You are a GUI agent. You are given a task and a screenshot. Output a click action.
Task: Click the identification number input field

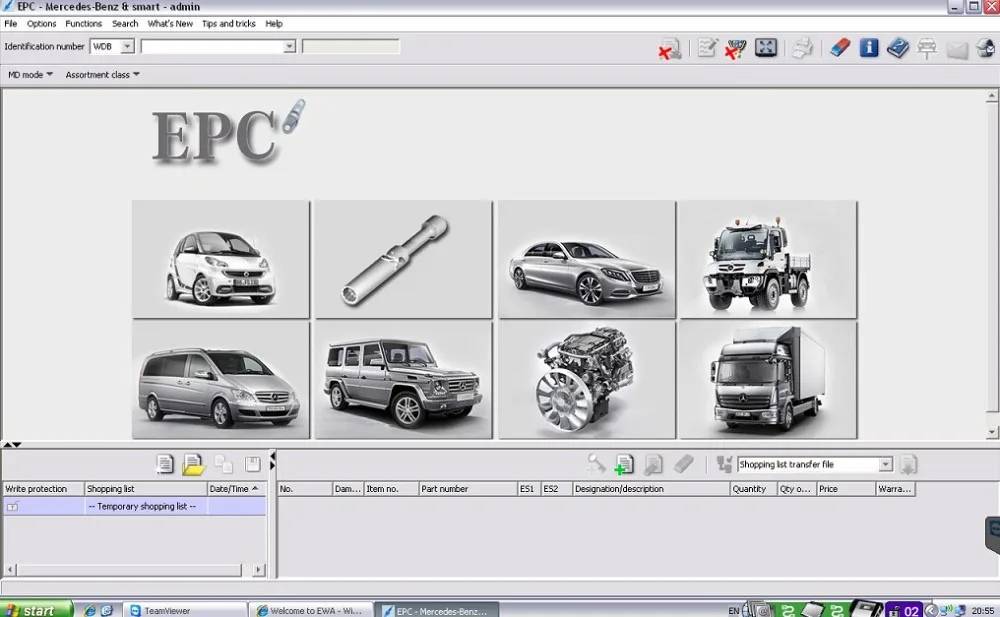pyautogui.click(x=212, y=47)
